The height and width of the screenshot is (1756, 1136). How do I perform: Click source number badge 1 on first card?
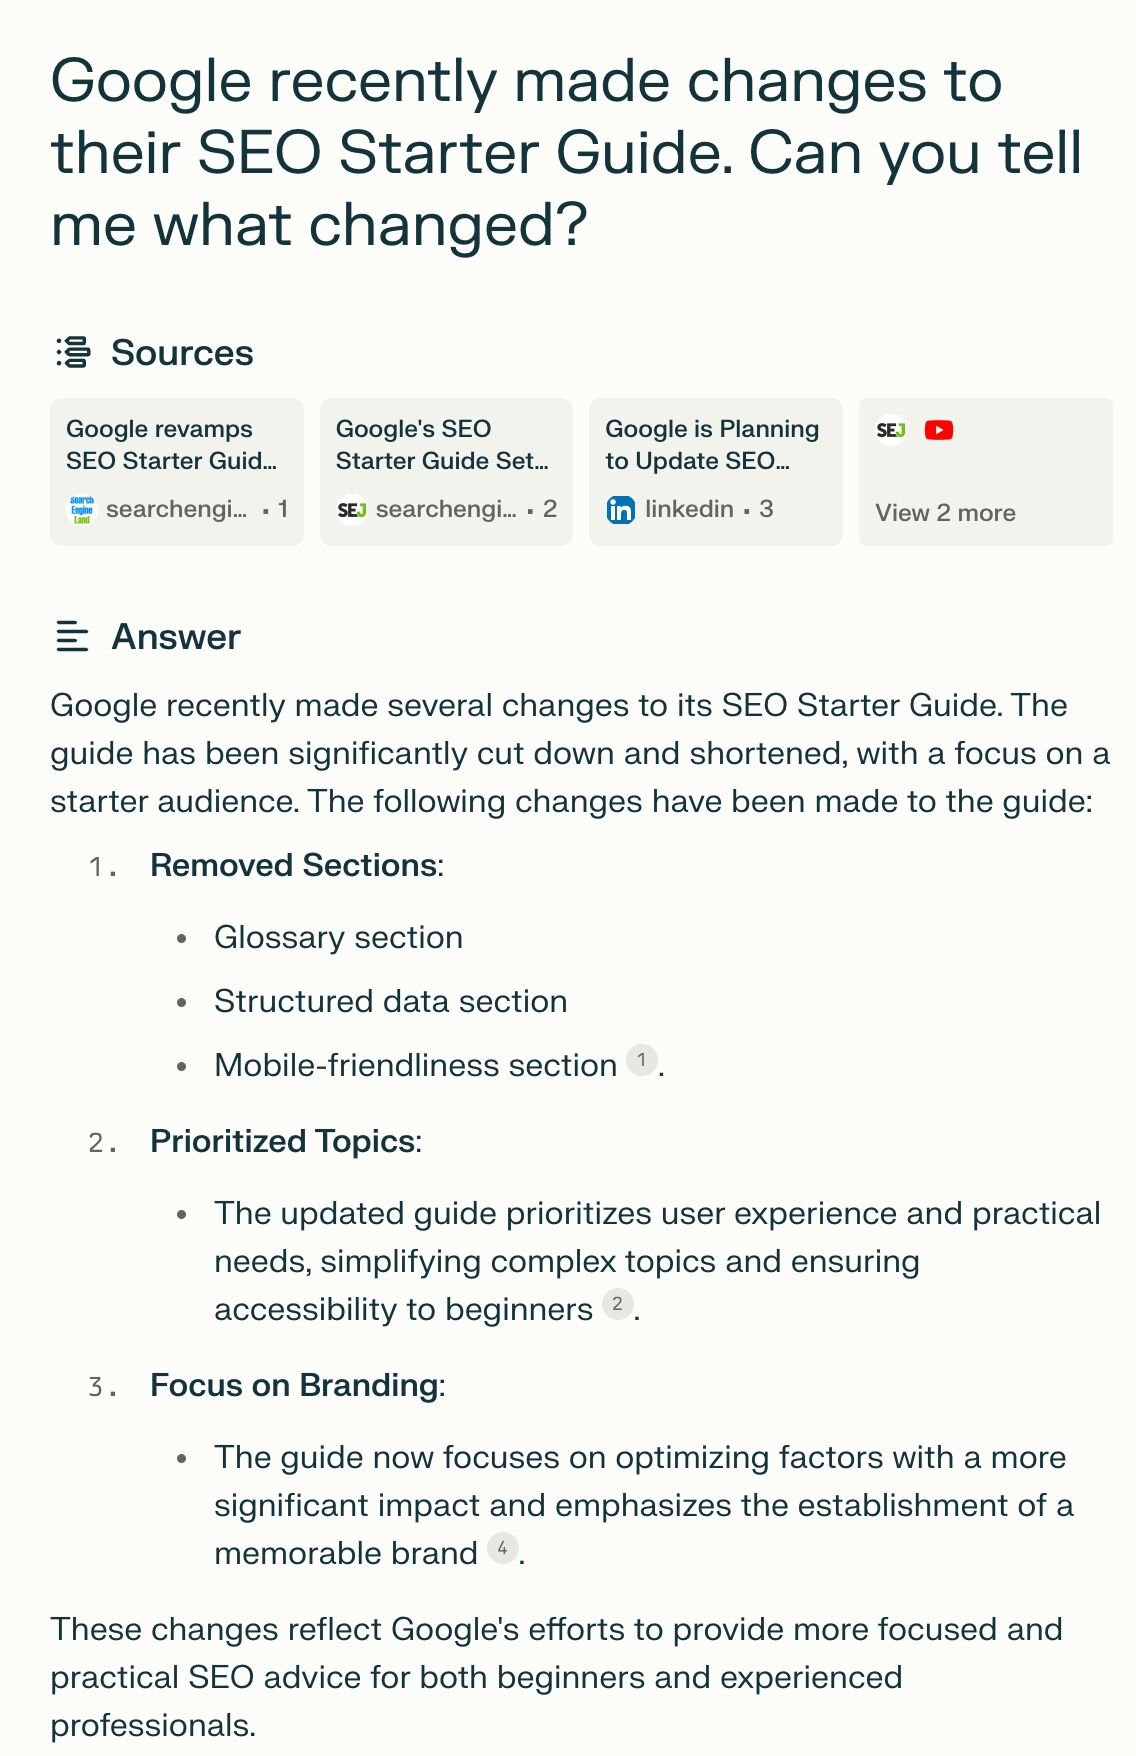pos(283,508)
